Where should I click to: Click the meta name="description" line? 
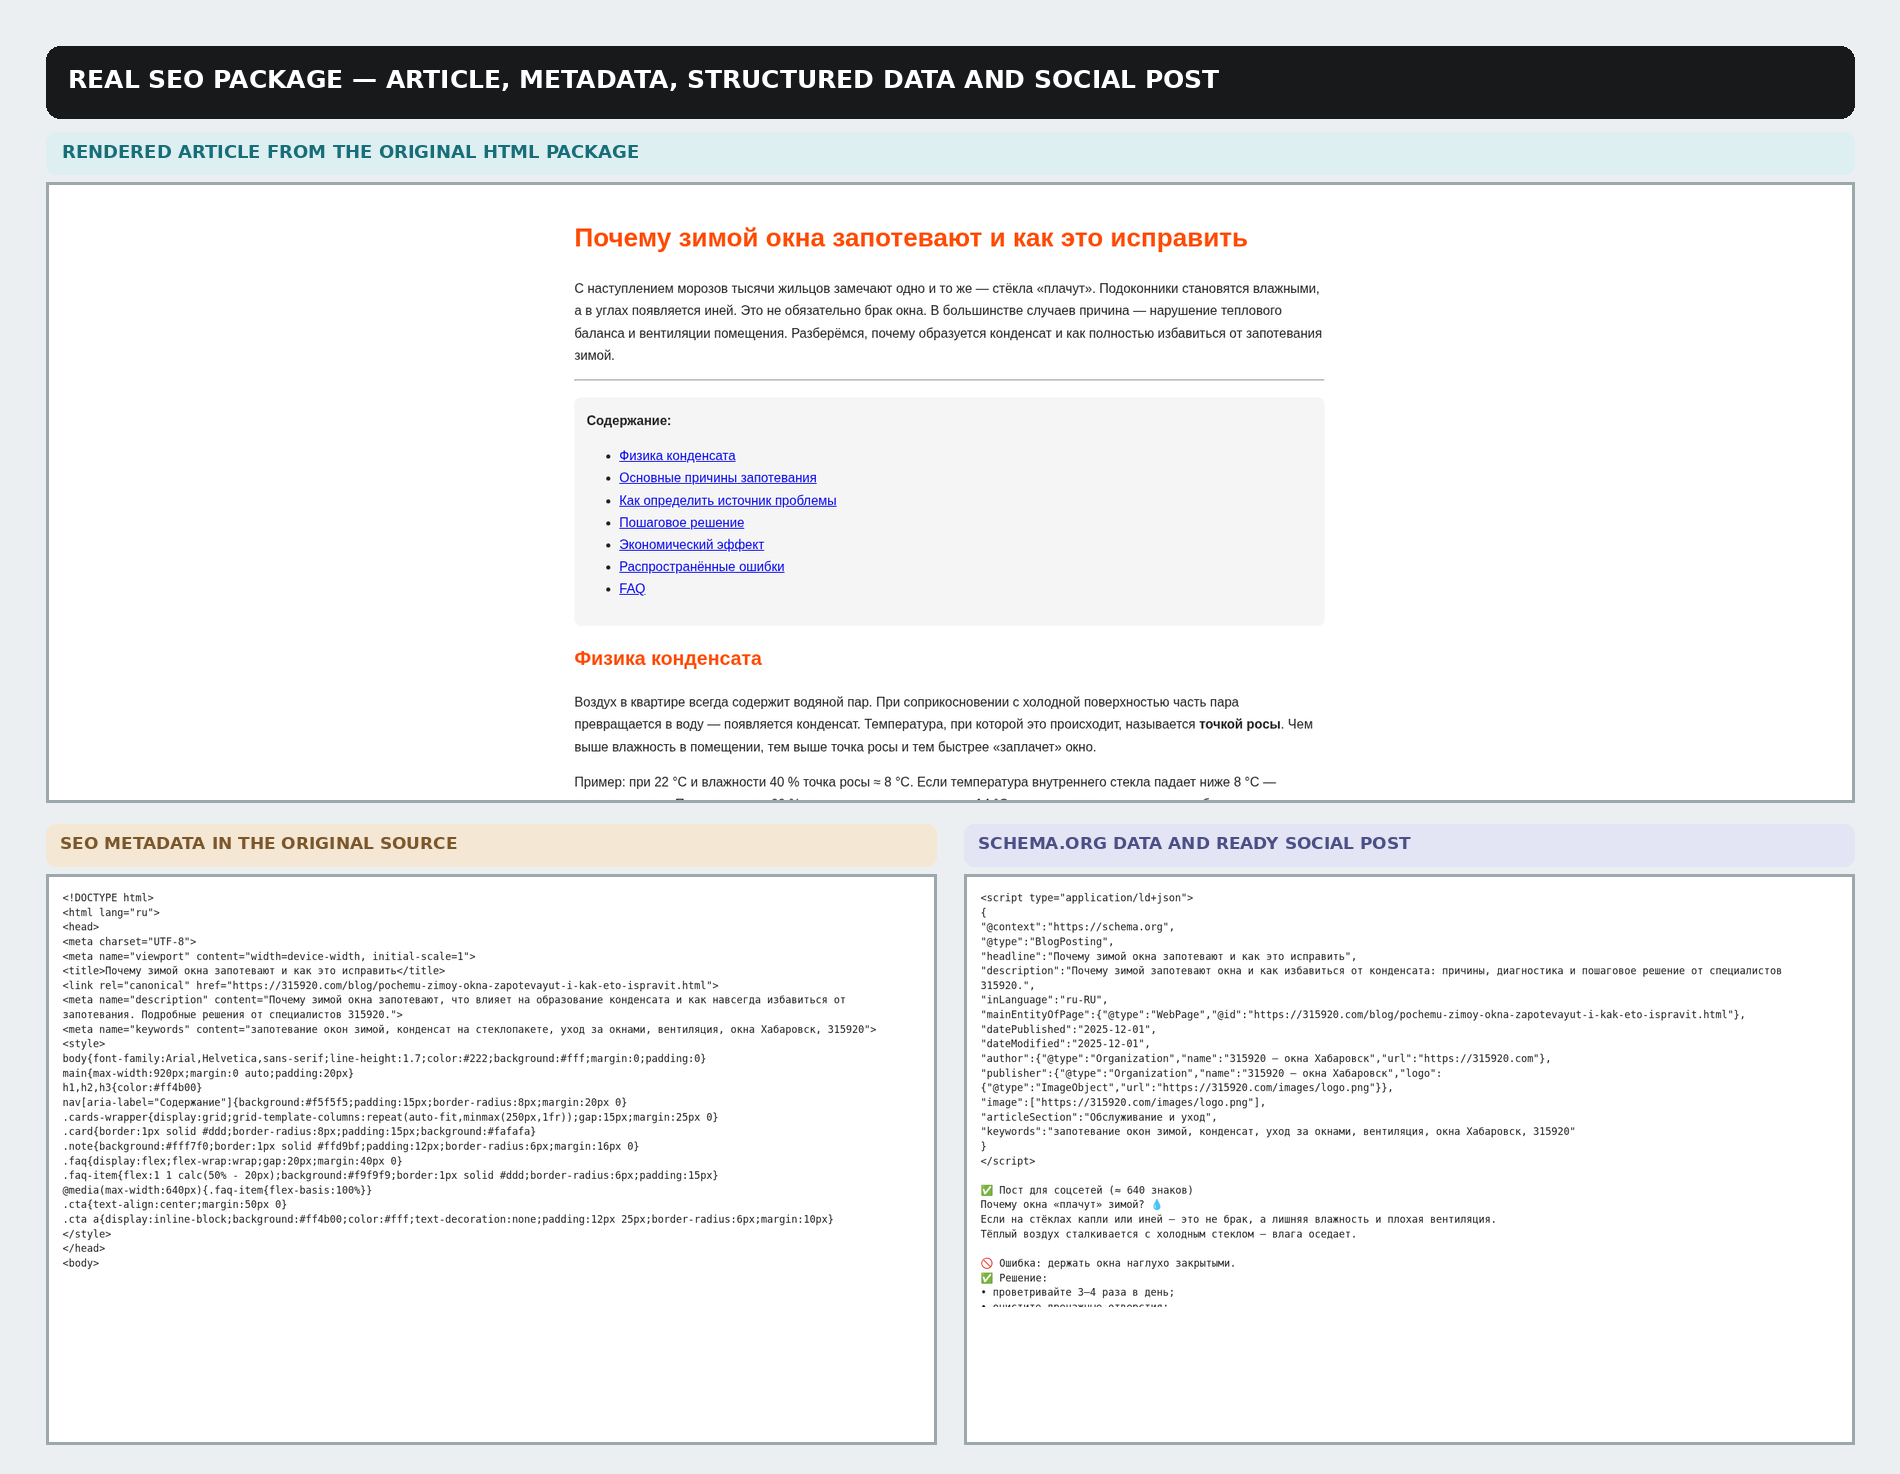pyautogui.click(x=454, y=1007)
